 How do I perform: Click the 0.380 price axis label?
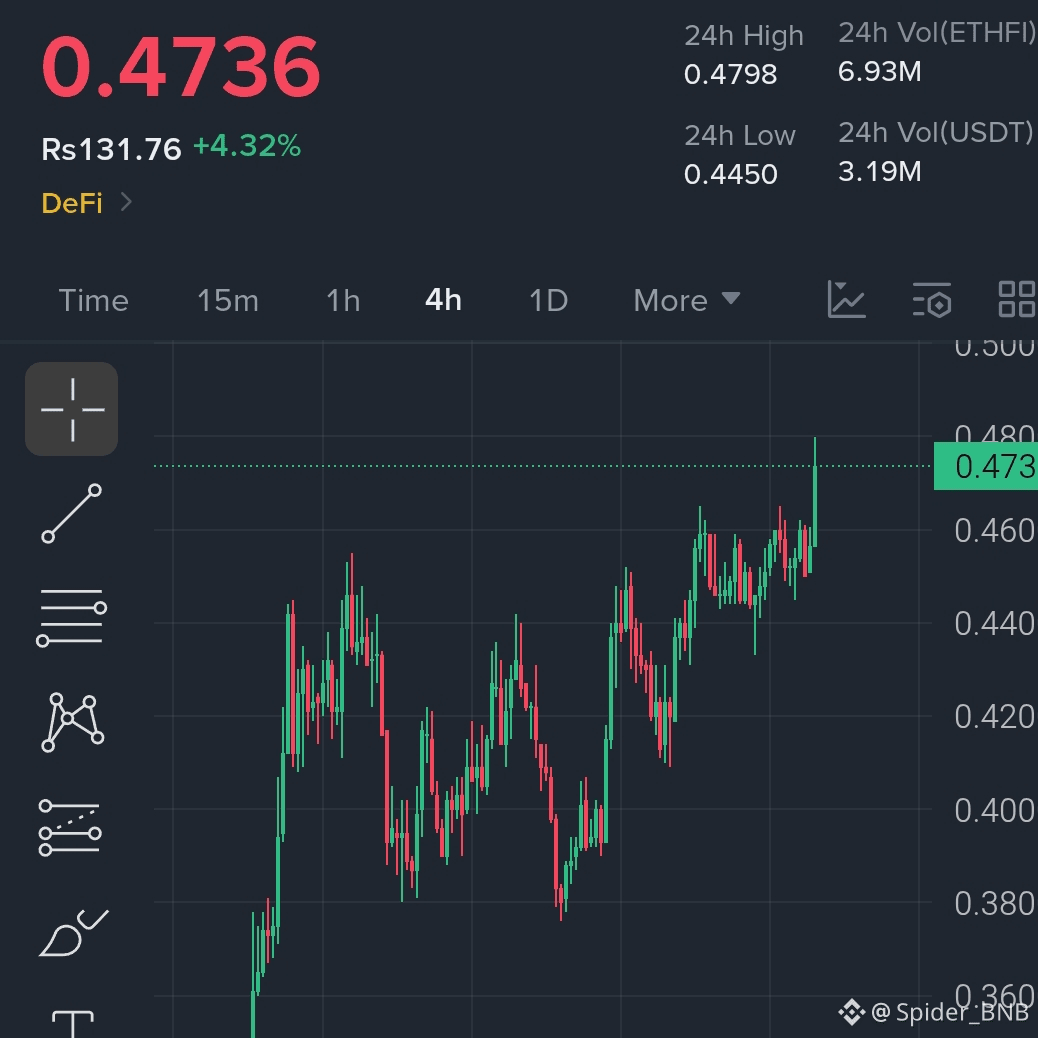(995, 904)
